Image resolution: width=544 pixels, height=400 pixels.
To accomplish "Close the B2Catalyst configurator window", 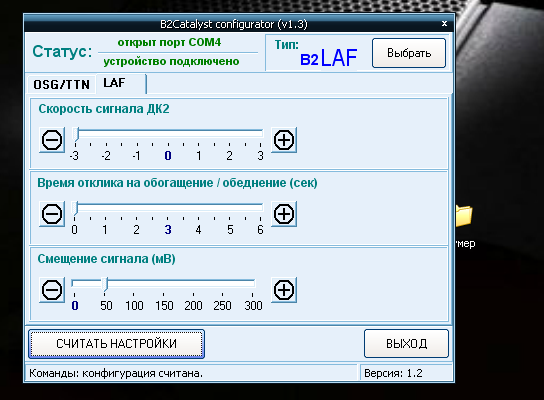I will 444,24.
